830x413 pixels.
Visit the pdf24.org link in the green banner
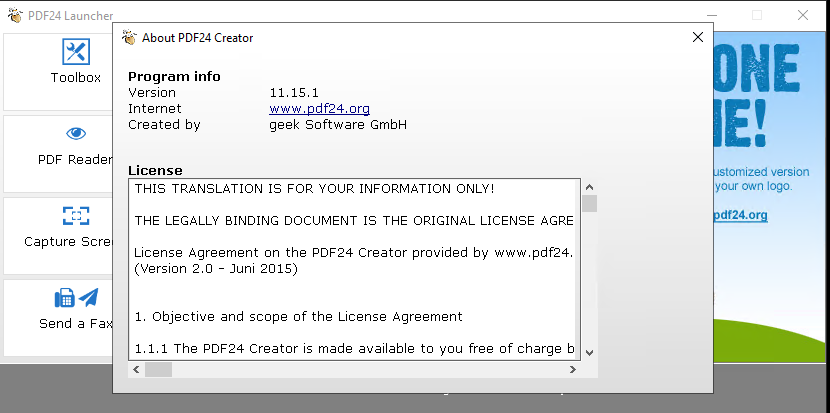[740, 215]
